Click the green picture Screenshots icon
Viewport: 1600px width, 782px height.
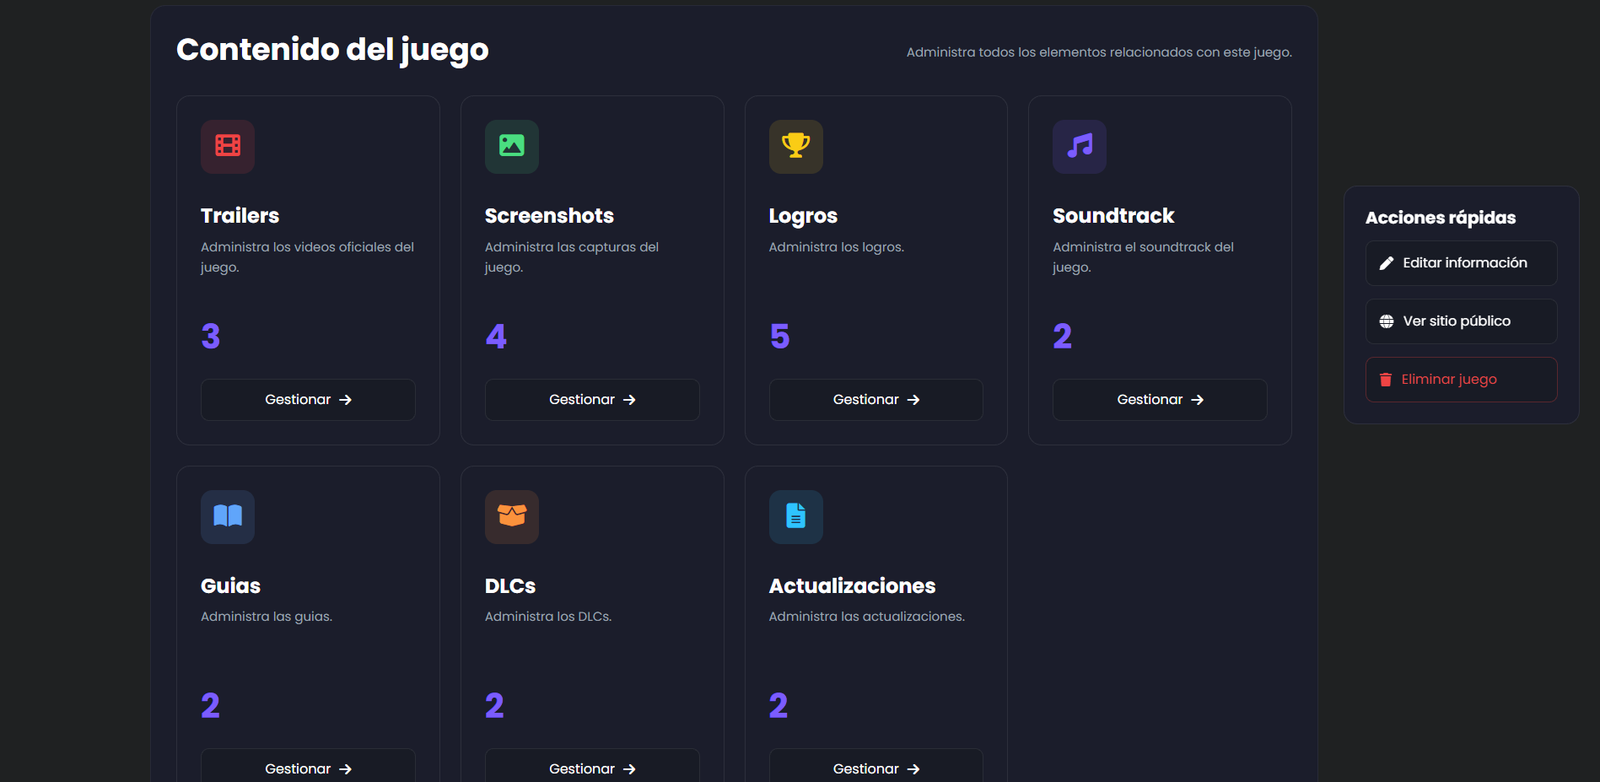(512, 146)
